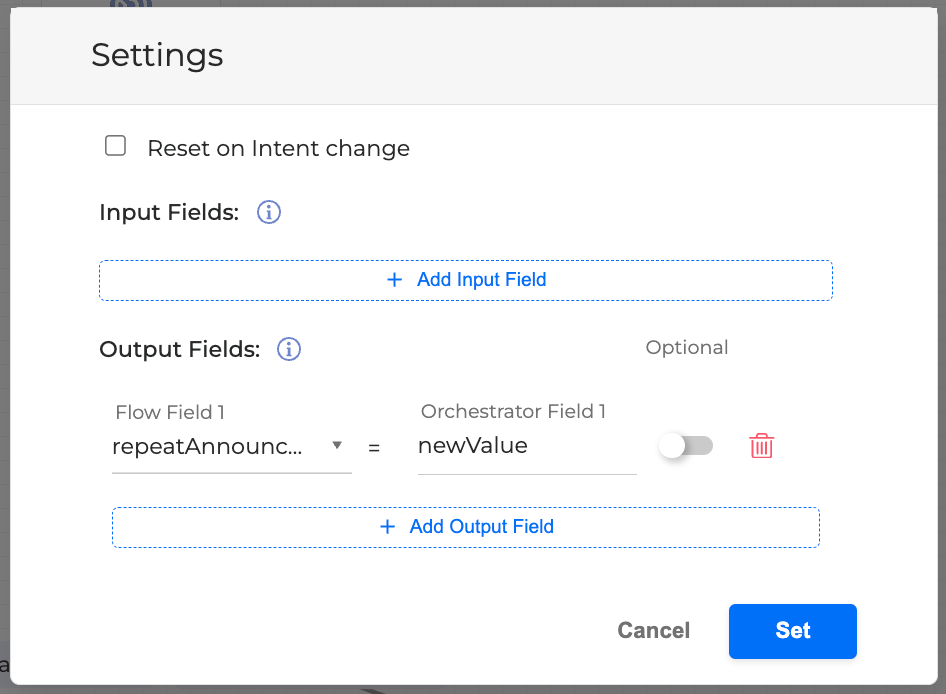This screenshot has width=946, height=694.
Task: Click the plus icon for Add Input Field
Action: coord(394,280)
